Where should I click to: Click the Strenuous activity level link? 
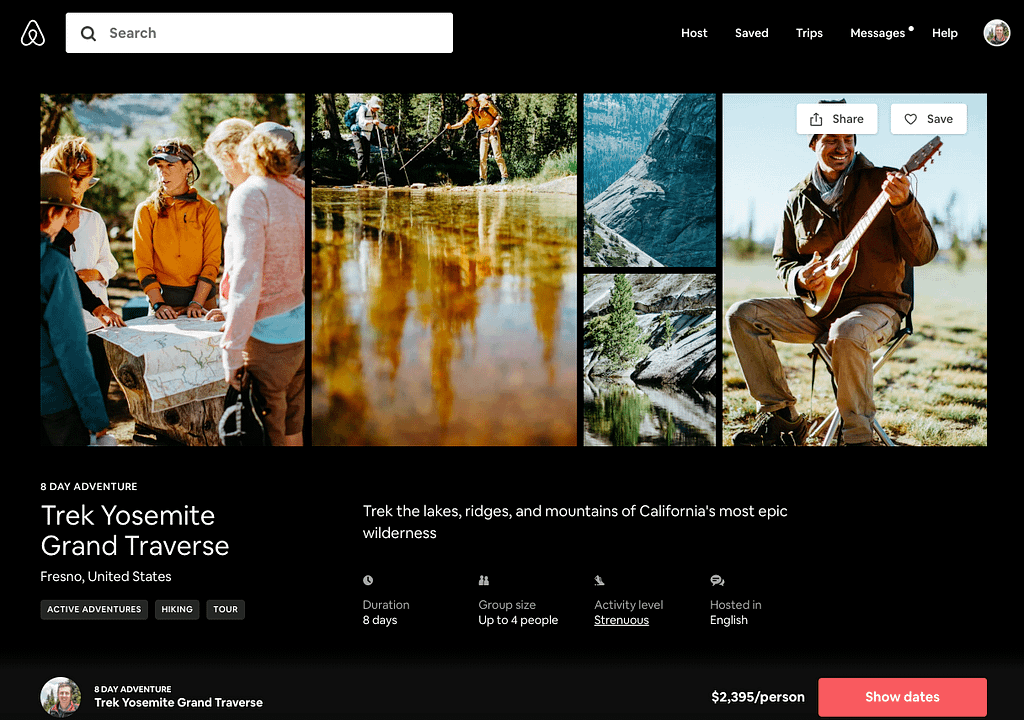click(x=621, y=620)
